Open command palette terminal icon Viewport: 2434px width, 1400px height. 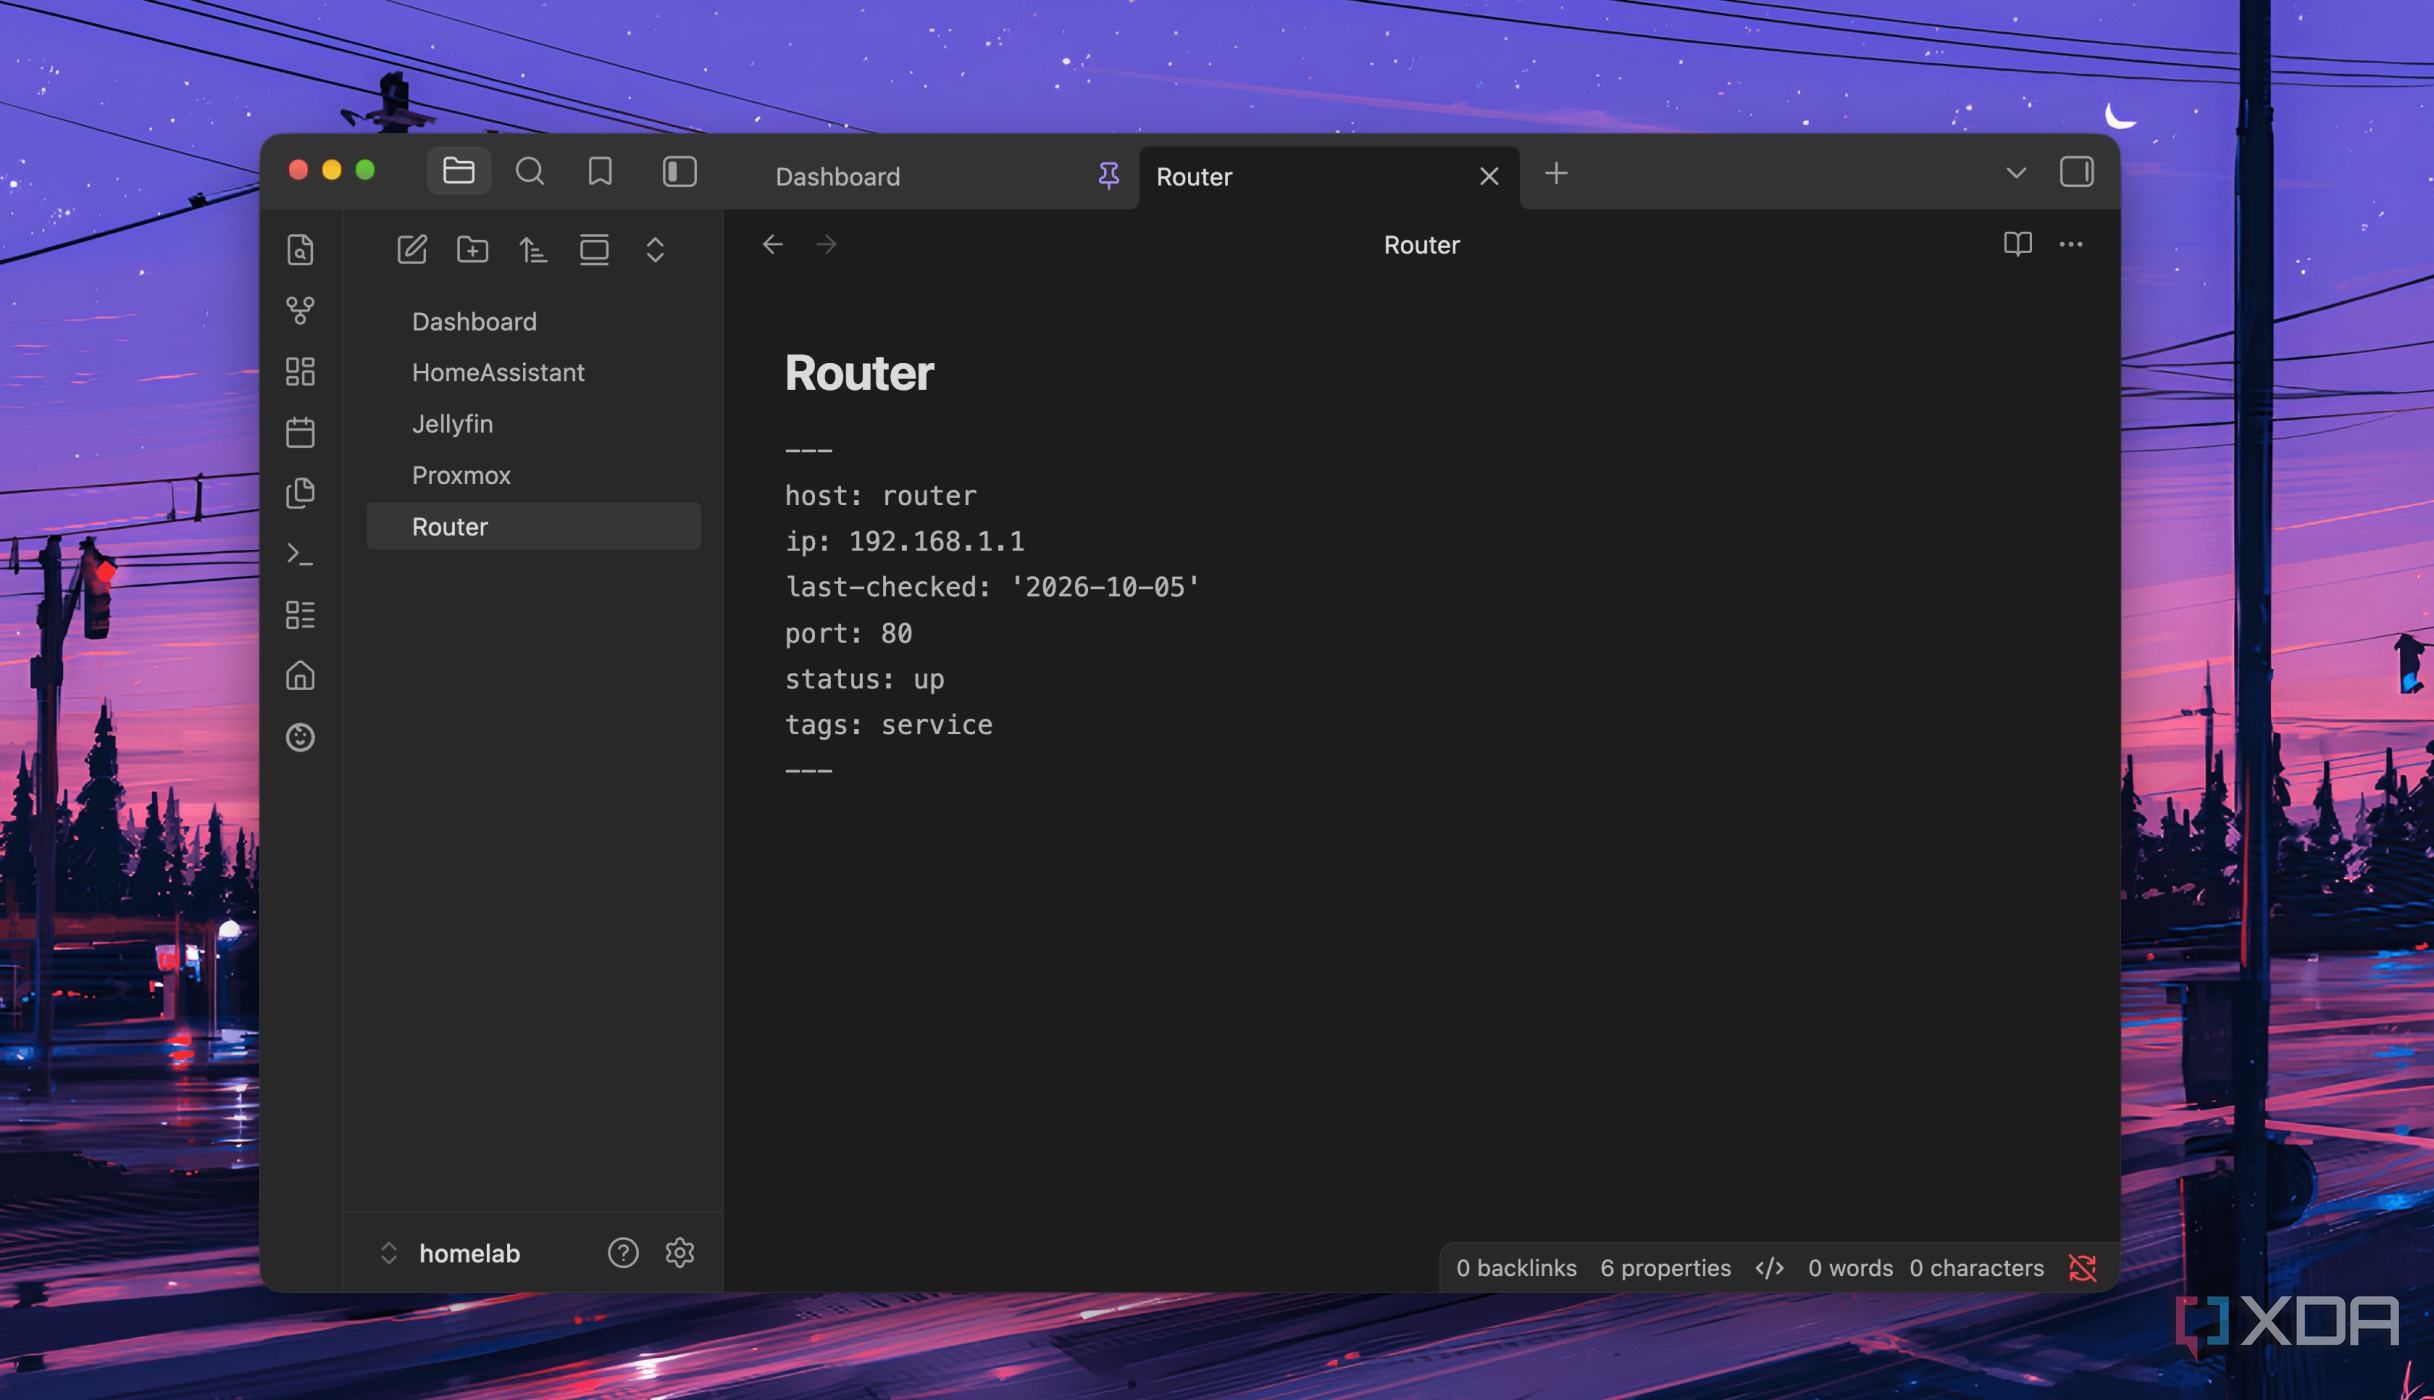[x=300, y=553]
